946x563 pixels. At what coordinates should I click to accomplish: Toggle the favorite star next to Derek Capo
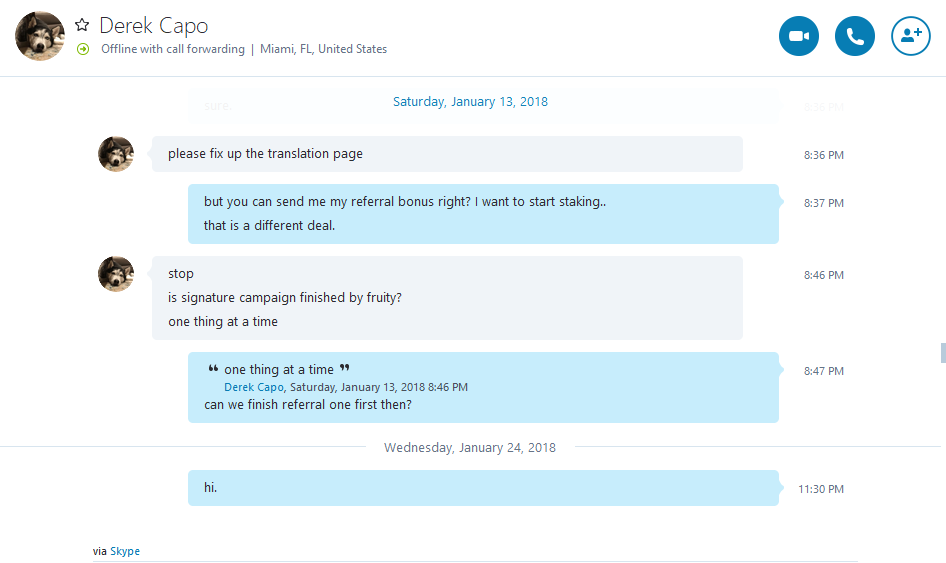coord(82,25)
